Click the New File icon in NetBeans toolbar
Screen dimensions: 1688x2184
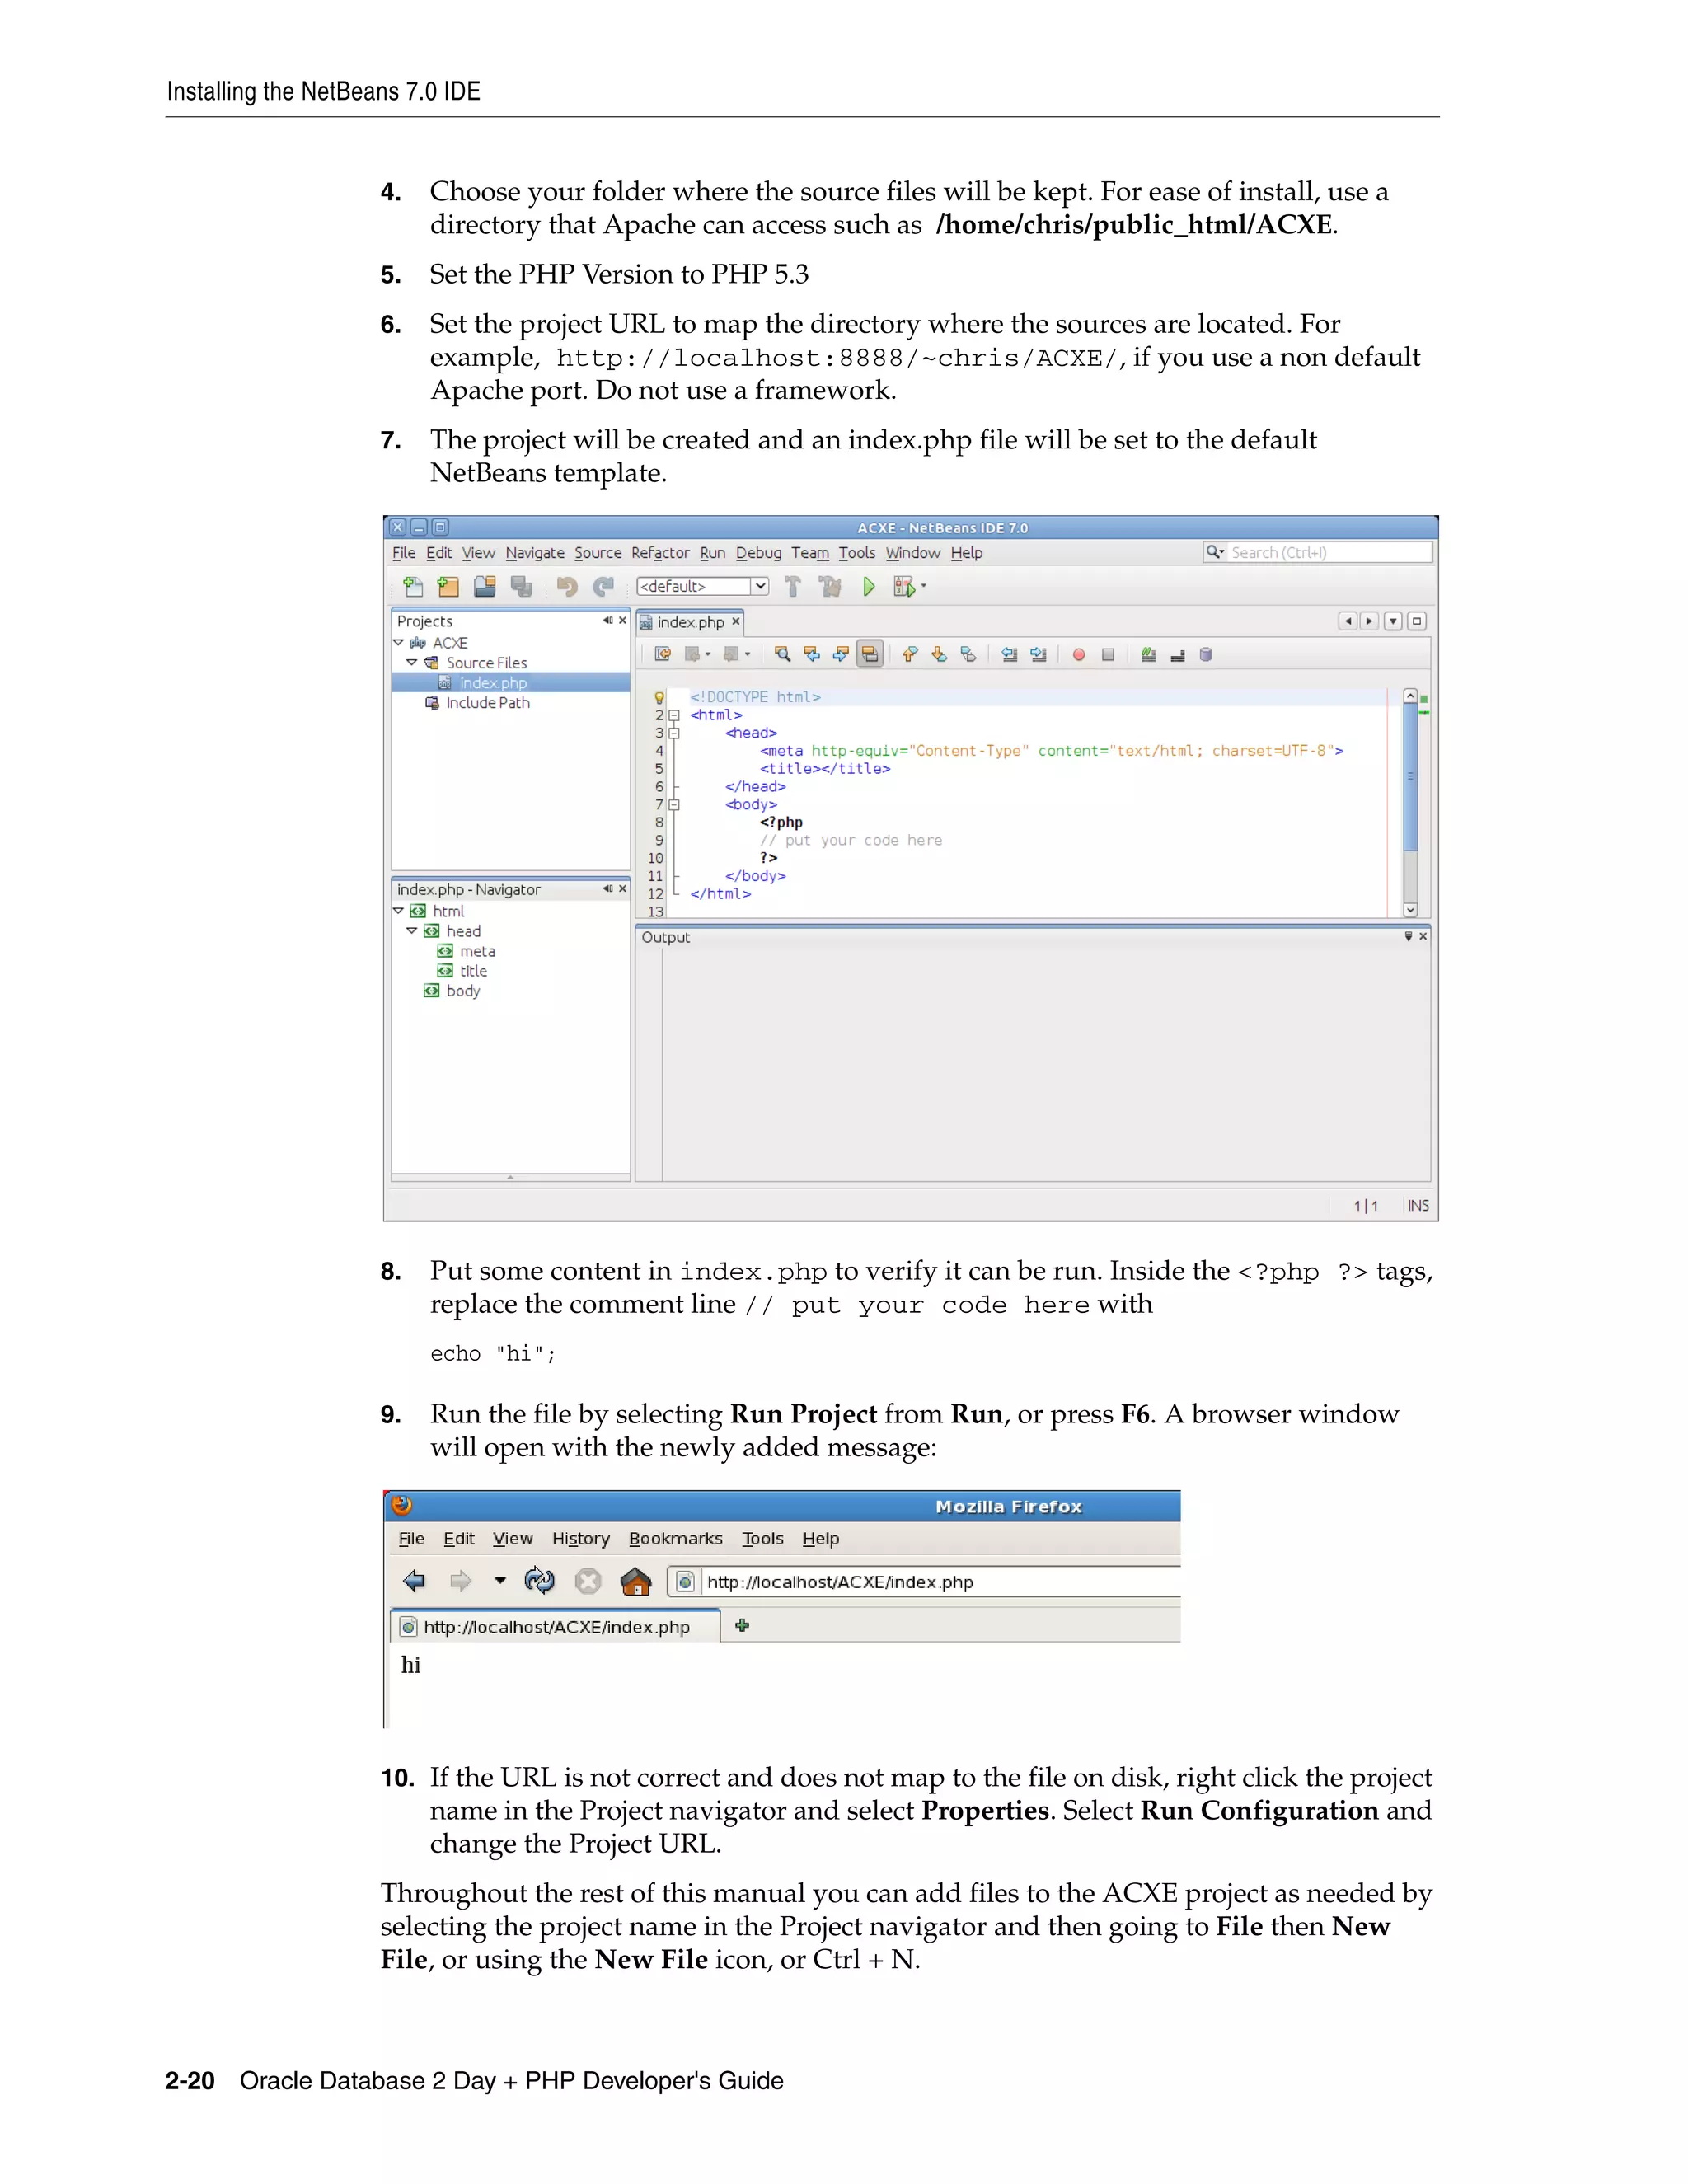pyautogui.click(x=413, y=587)
